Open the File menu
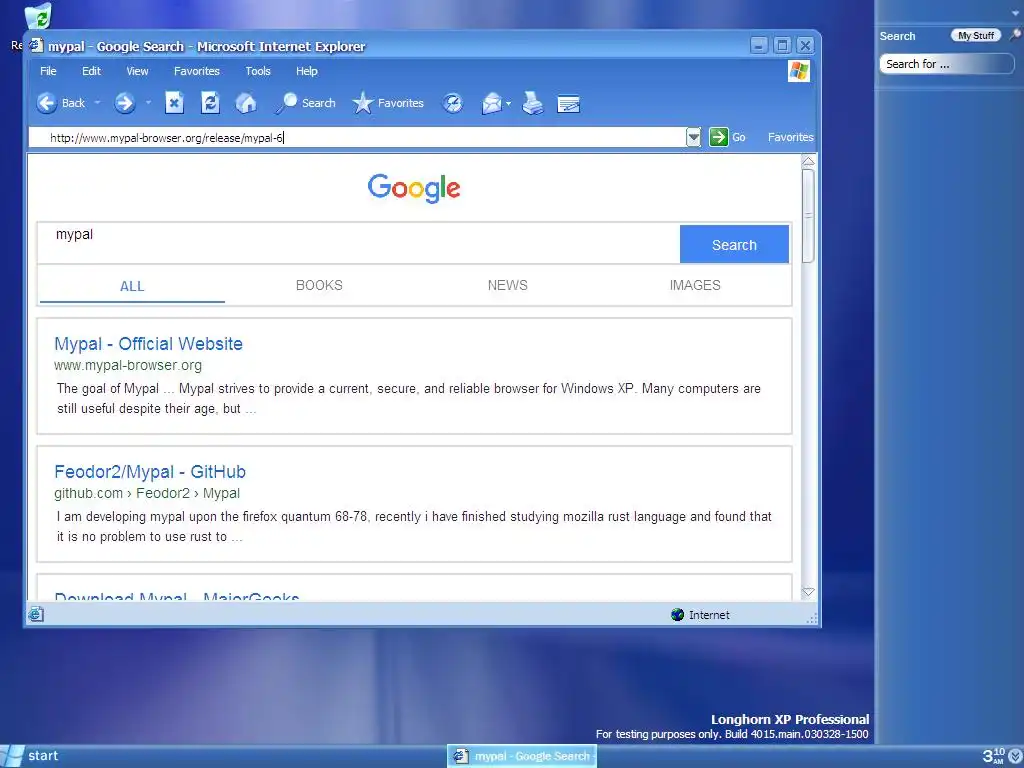The height and width of the screenshot is (768, 1024). (48, 71)
